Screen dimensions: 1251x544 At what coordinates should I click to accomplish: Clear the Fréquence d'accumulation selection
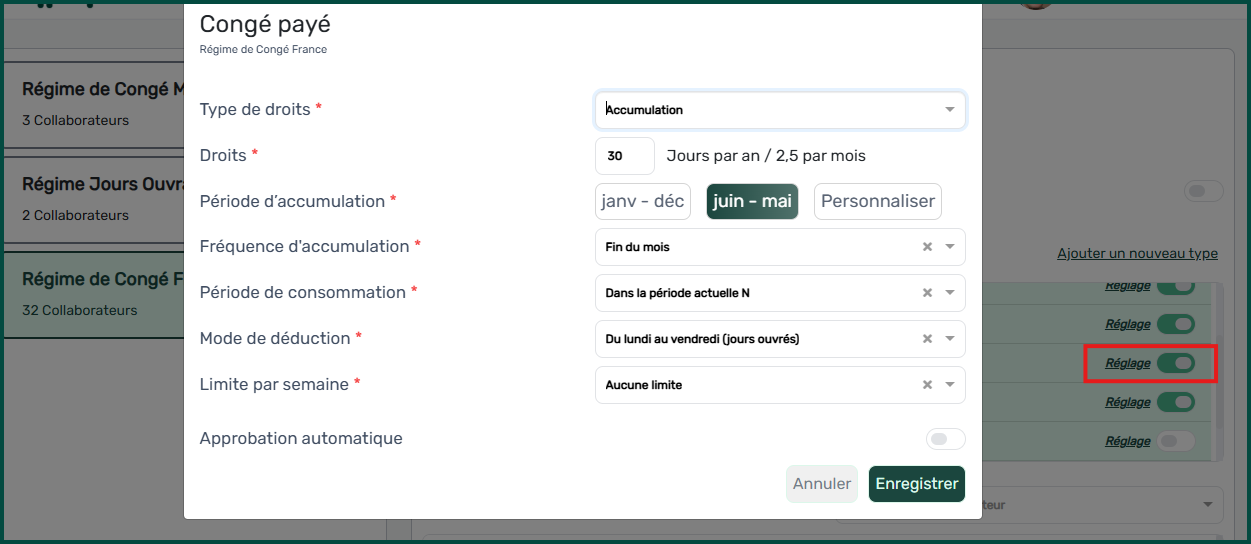[927, 247]
